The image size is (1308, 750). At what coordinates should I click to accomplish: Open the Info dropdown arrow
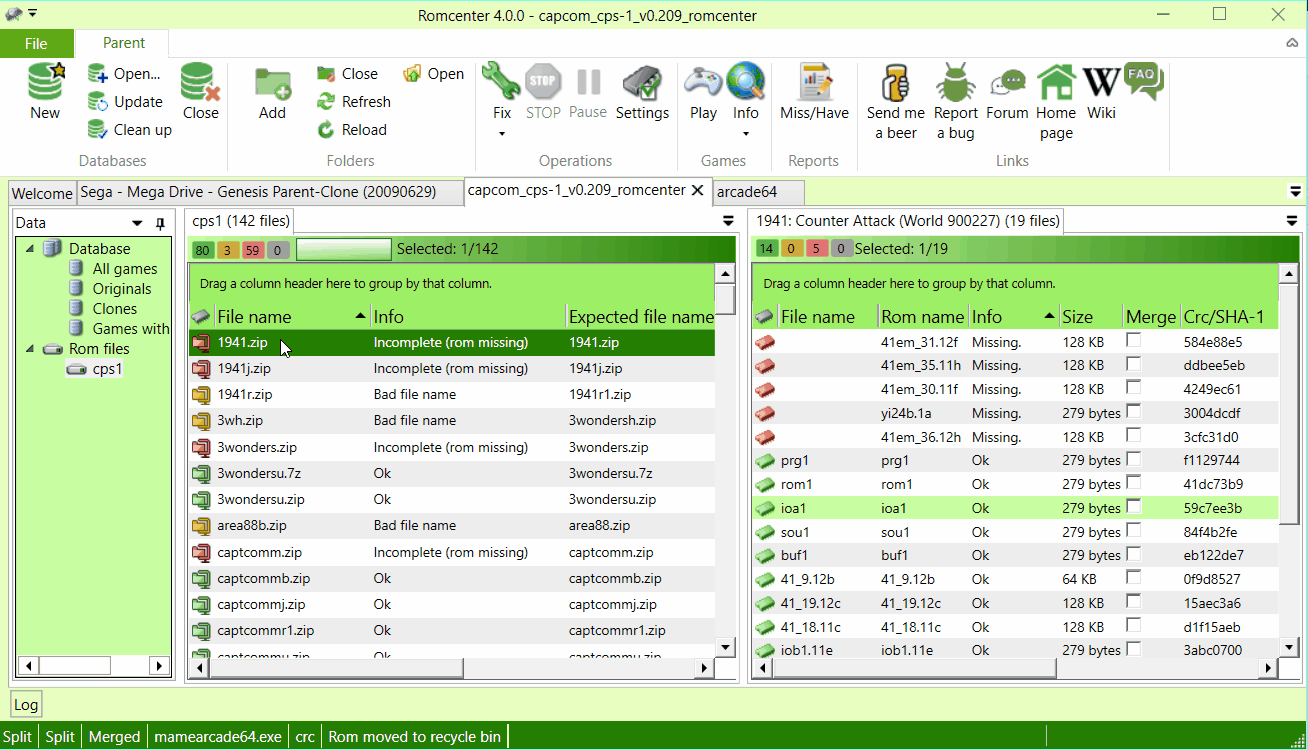[746, 134]
